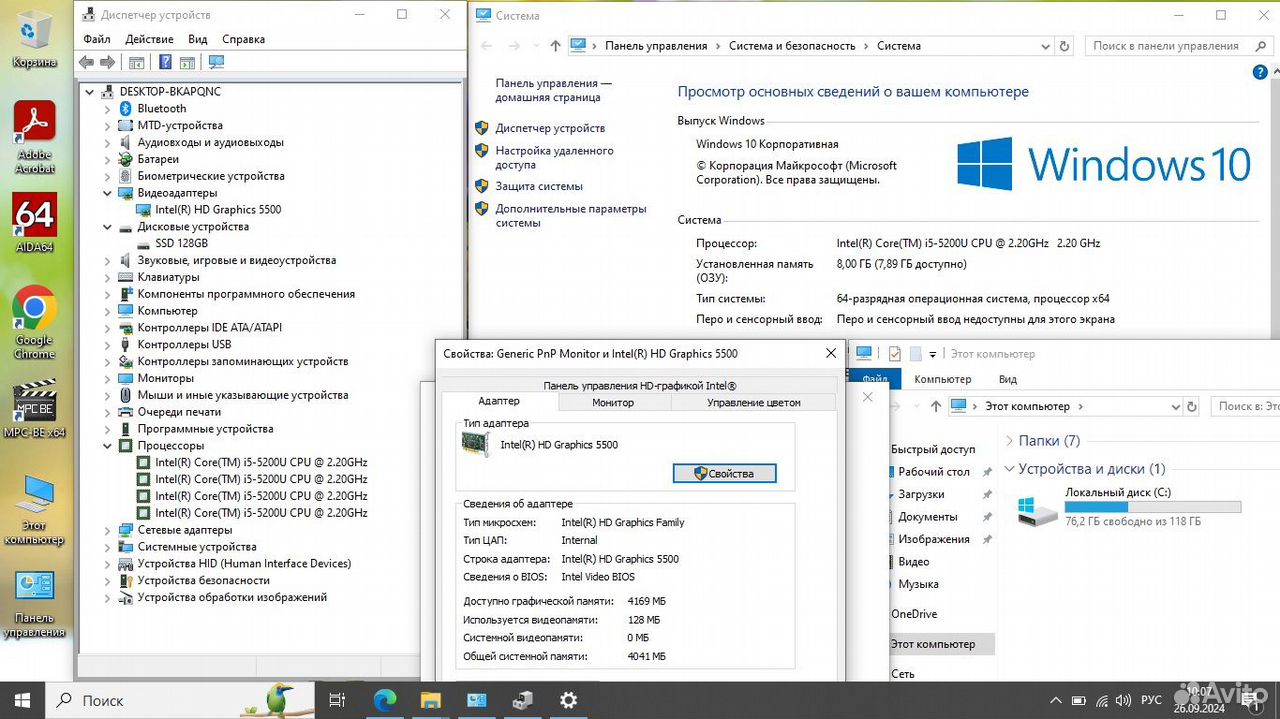1280x719 pixels.
Task: Open Рабочий стол in Explorer sidebar
Action: [934, 472]
